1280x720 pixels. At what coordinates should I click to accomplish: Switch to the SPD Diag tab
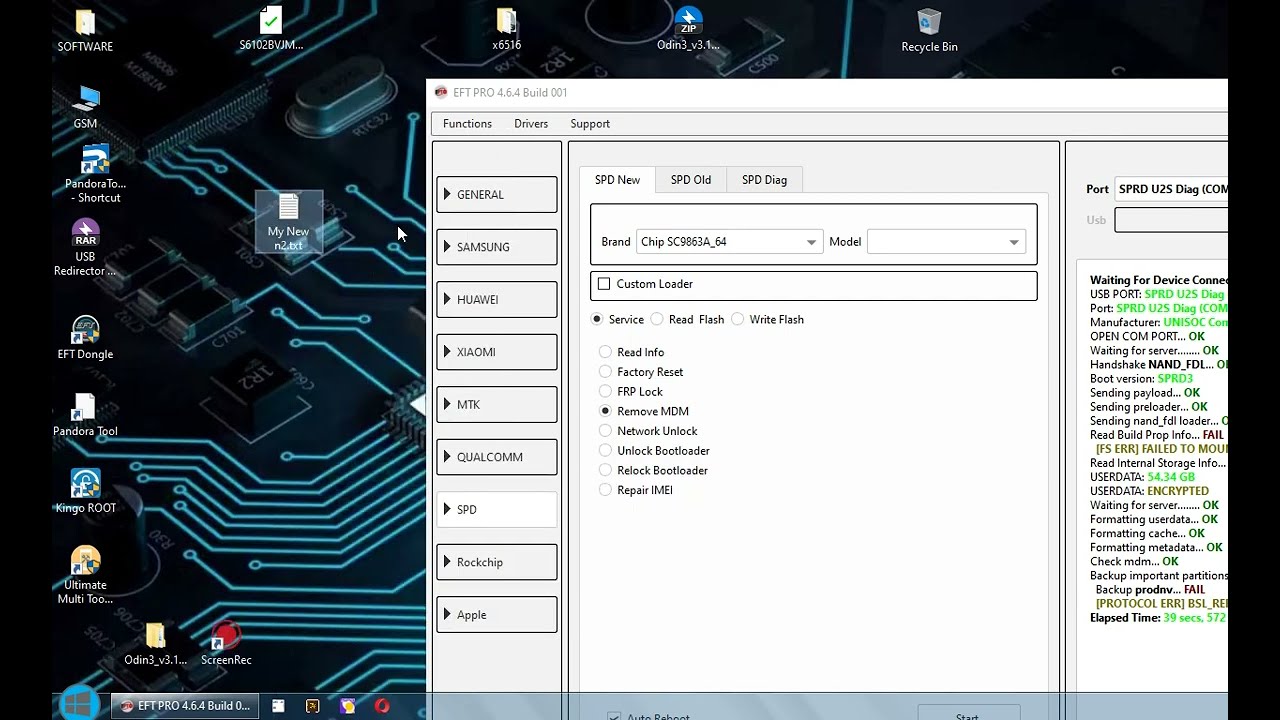[x=764, y=180]
